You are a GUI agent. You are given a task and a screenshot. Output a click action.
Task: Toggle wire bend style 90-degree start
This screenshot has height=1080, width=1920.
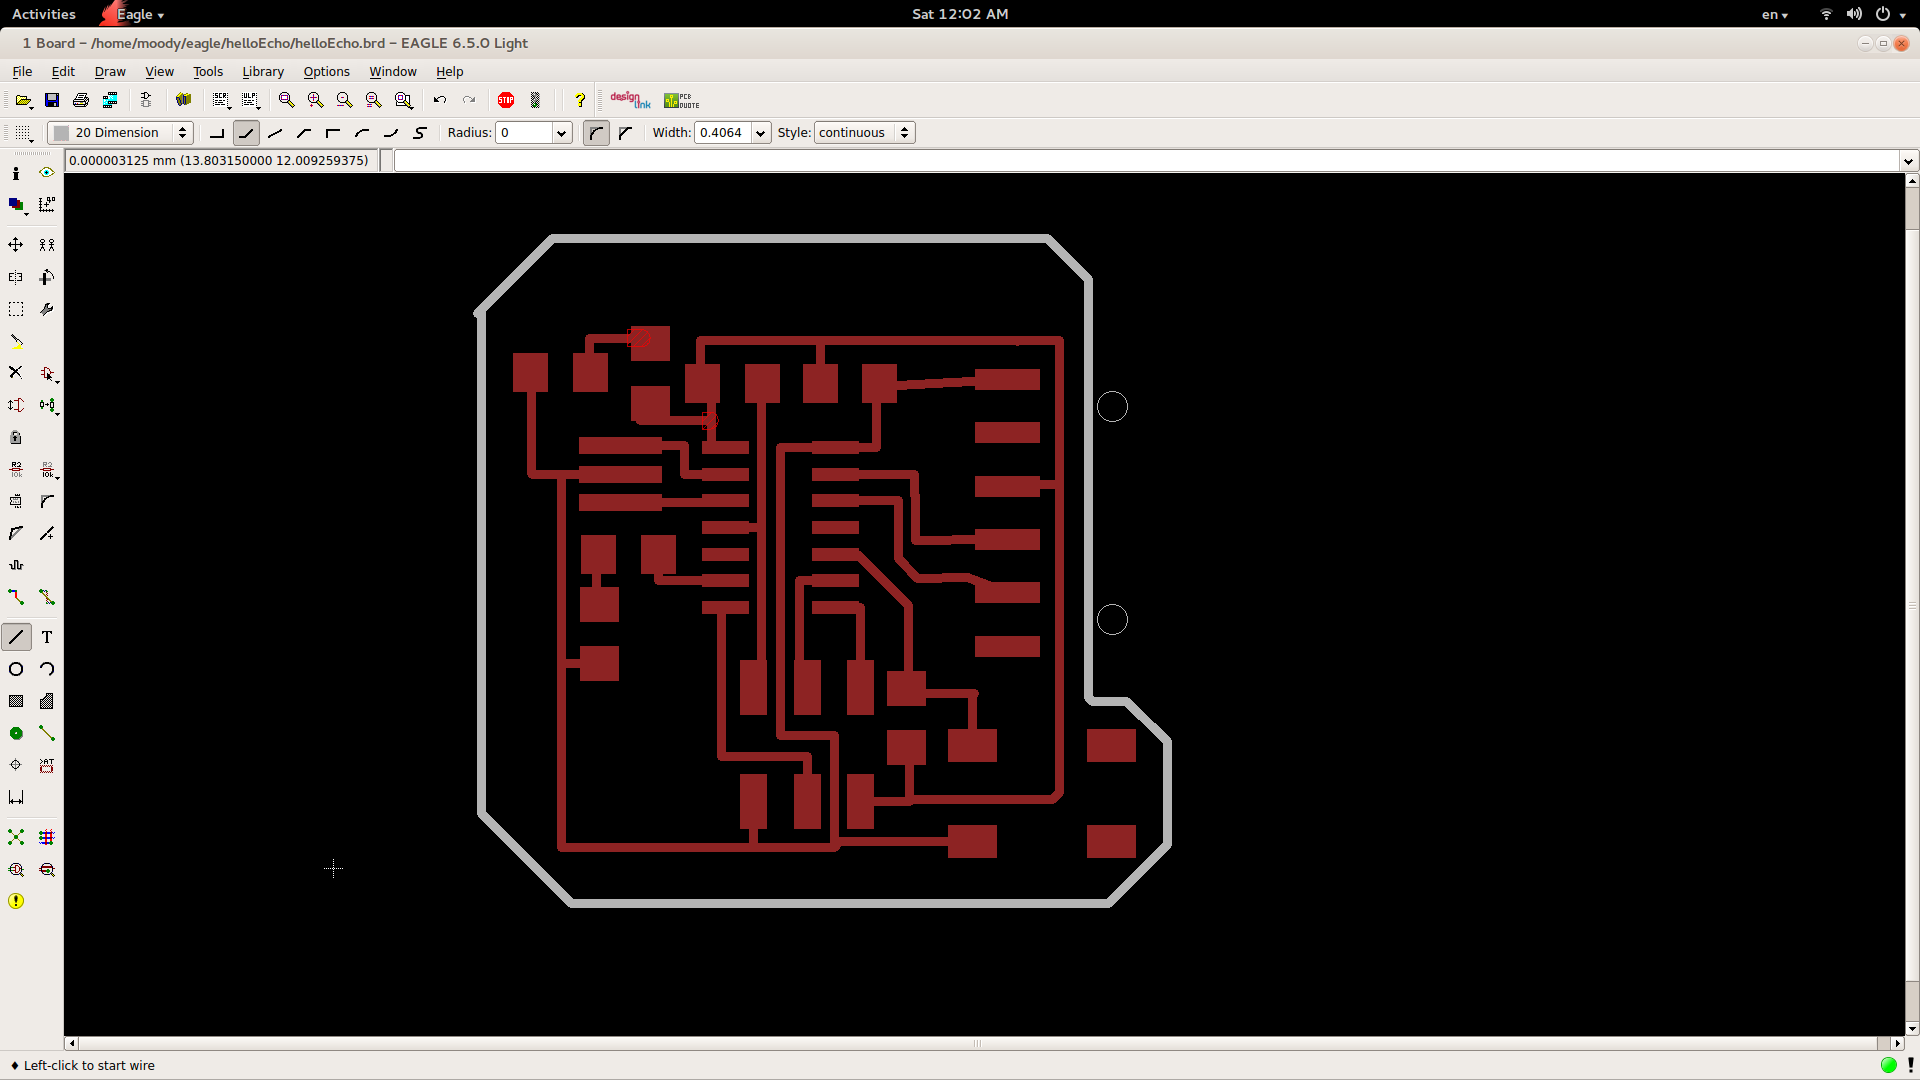coord(217,133)
